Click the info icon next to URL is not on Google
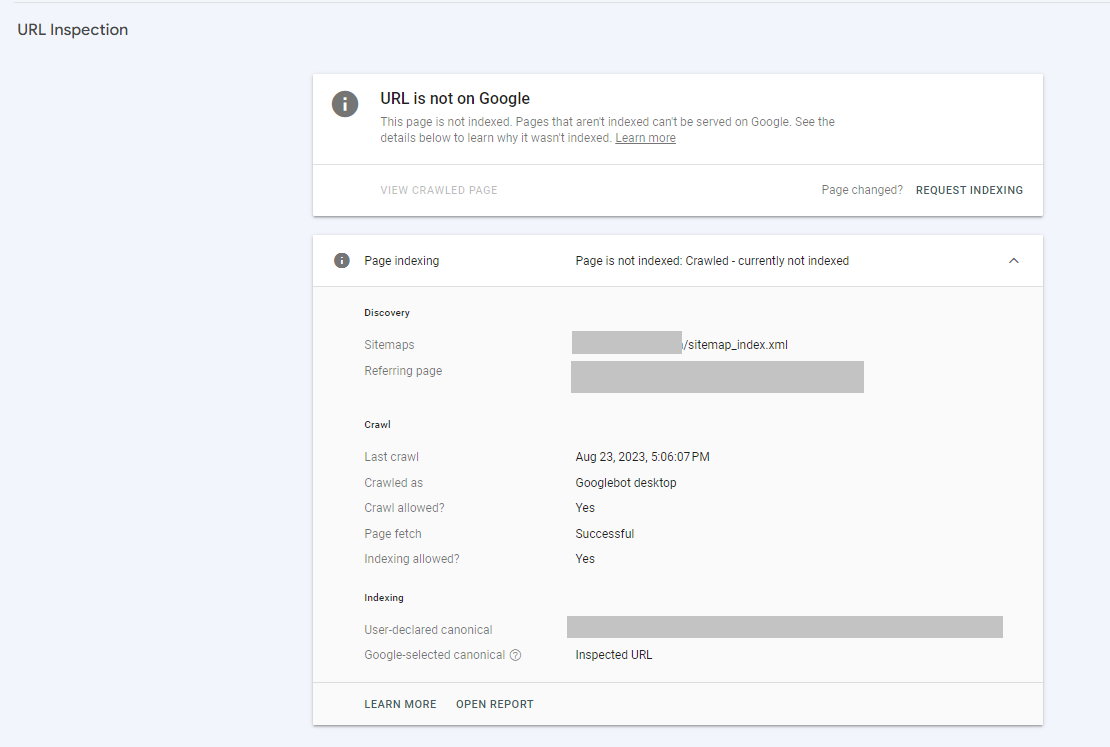1110x747 pixels. (345, 104)
